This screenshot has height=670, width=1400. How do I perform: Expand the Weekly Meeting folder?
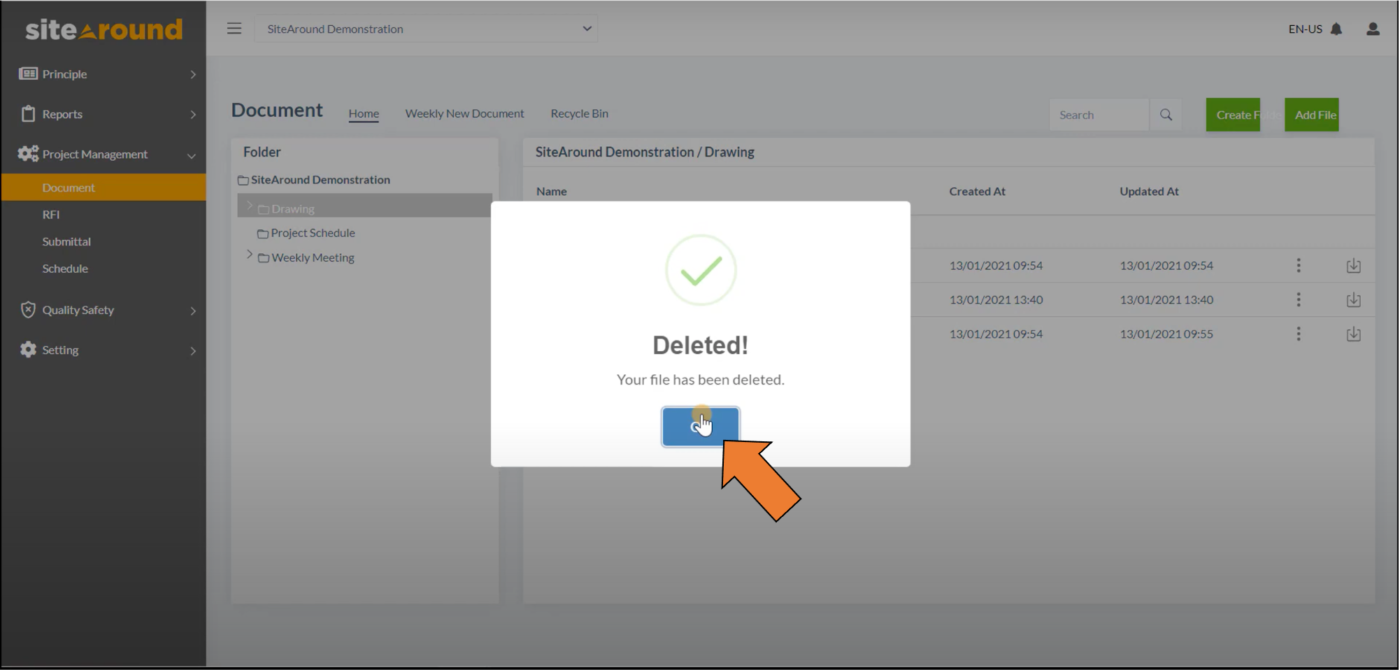pyautogui.click(x=249, y=256)
